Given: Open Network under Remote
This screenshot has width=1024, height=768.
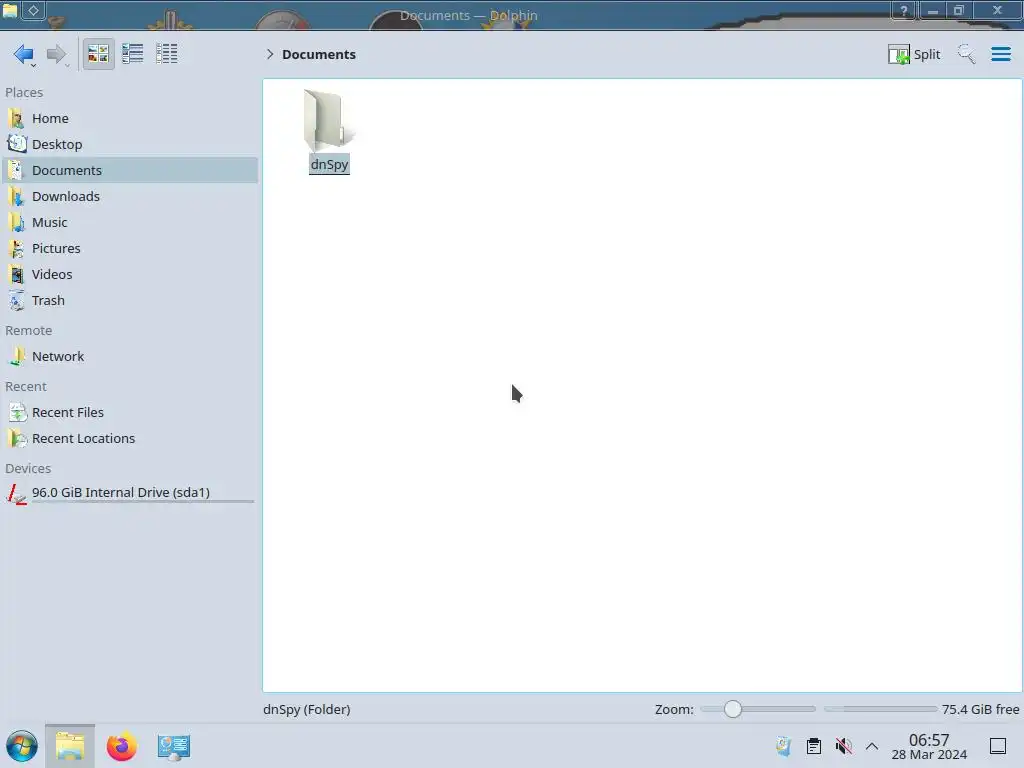Looking at the screenshot, I should pos(130,357).
